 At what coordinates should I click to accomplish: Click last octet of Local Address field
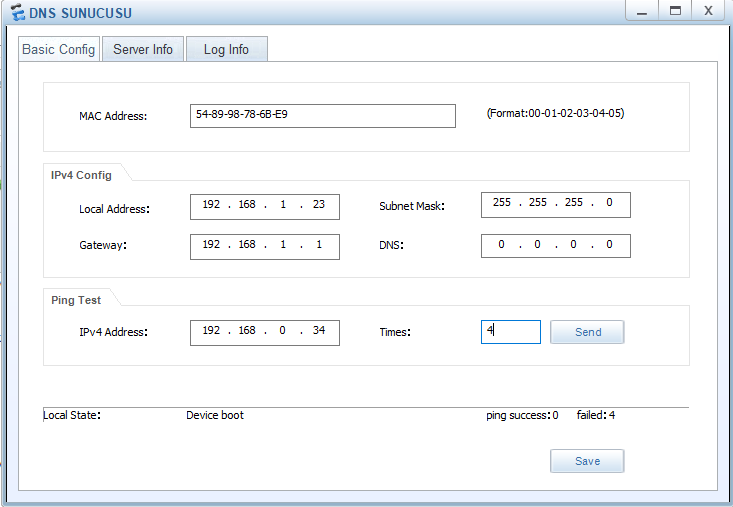click(x=318, y=205)
